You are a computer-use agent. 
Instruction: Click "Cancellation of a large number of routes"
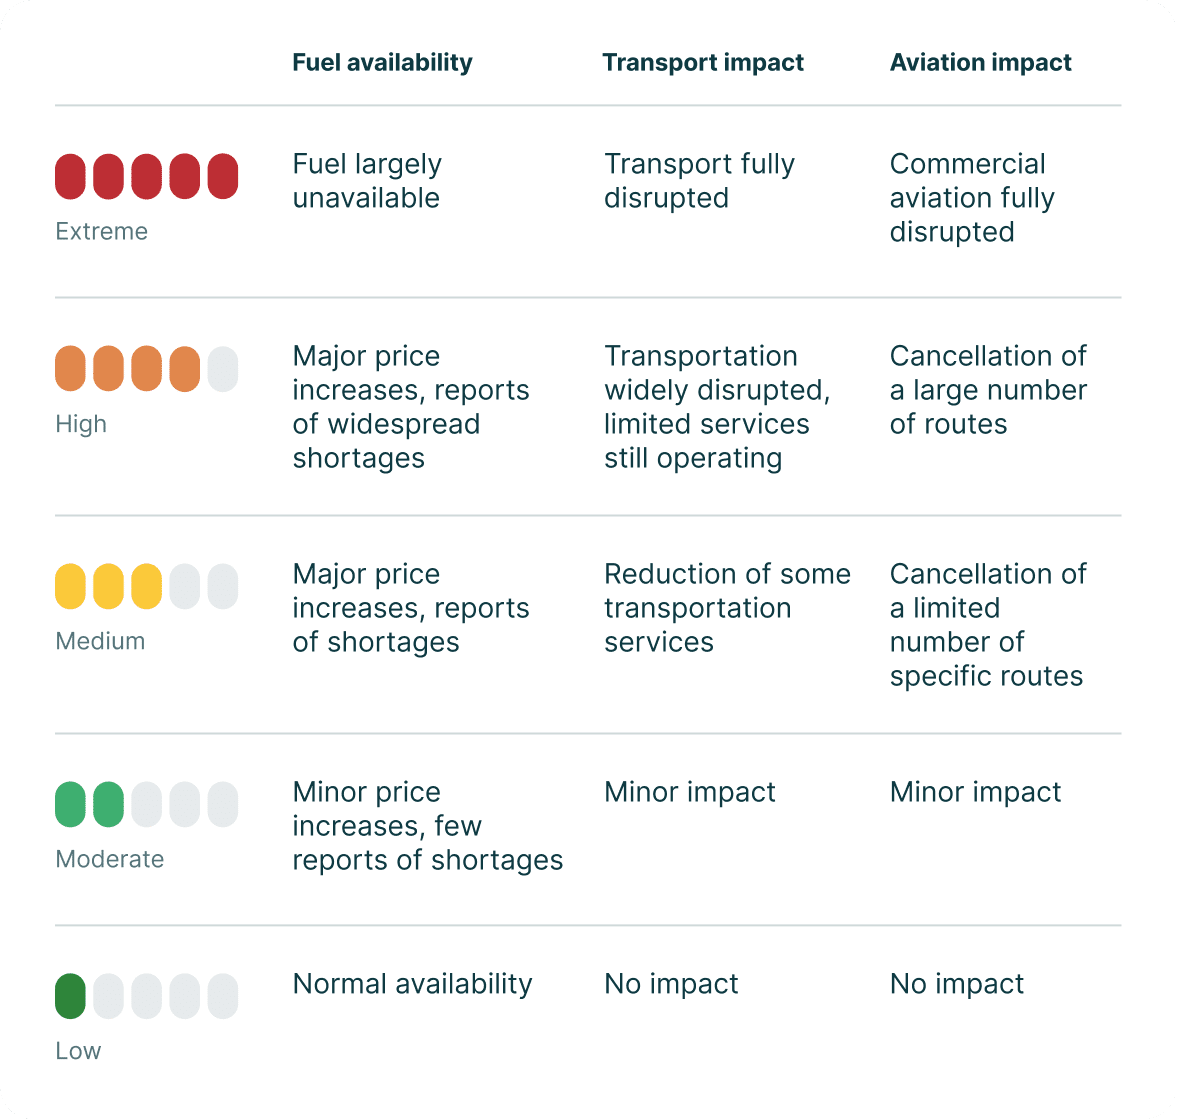tap(987, 390)
